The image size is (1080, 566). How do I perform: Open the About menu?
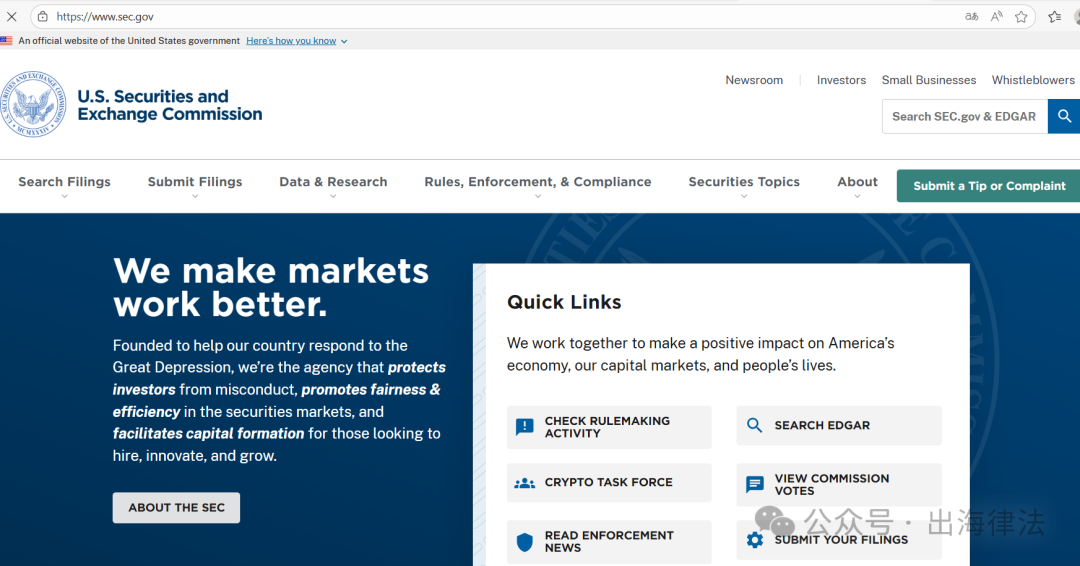[x=858, y=182]
